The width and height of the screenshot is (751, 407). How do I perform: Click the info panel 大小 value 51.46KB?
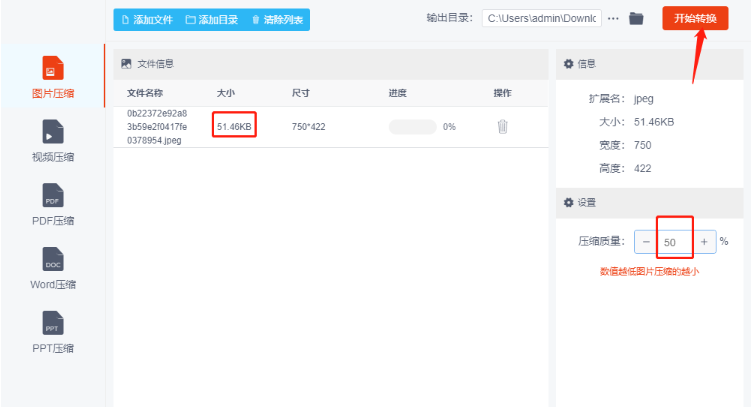coord(654,122)
